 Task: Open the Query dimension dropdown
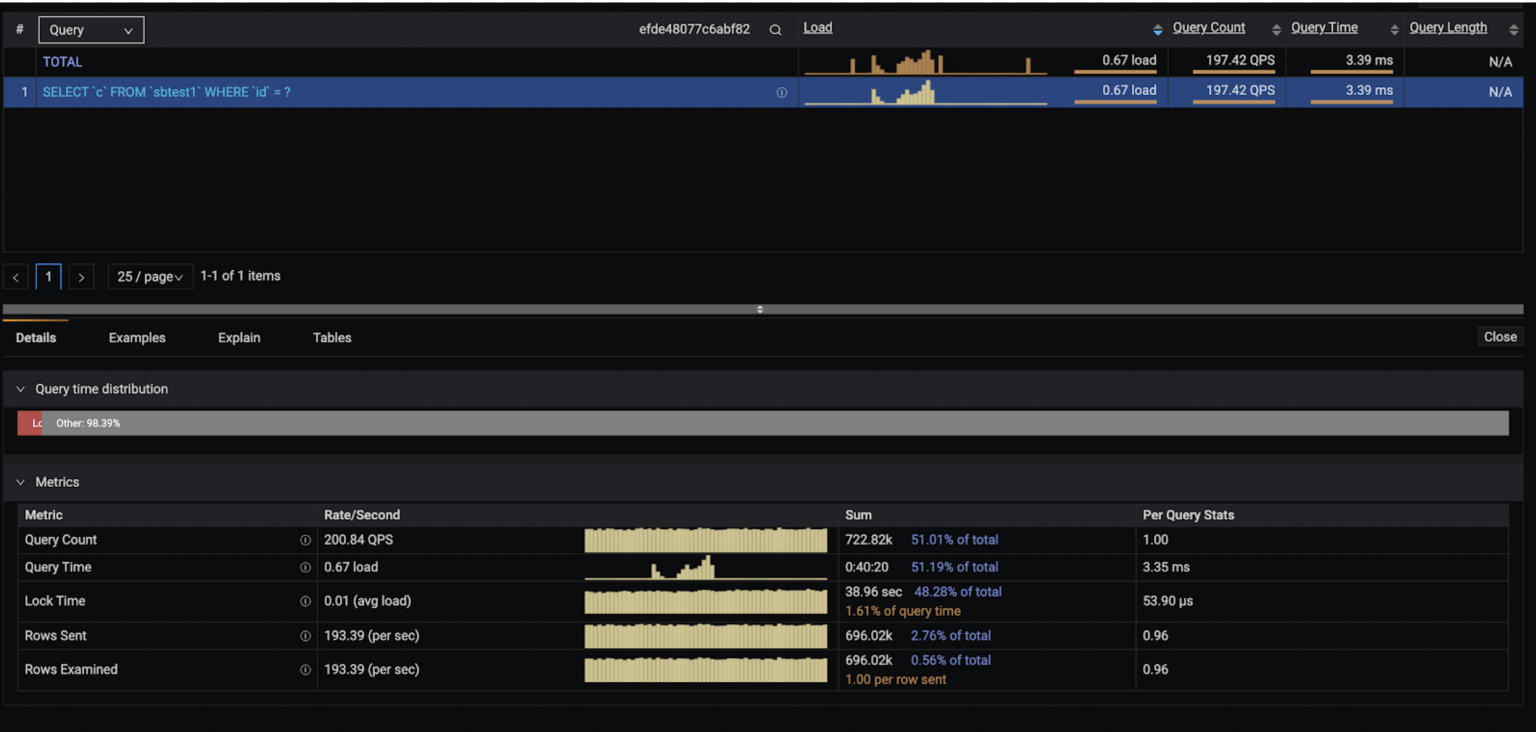point(91,29)
